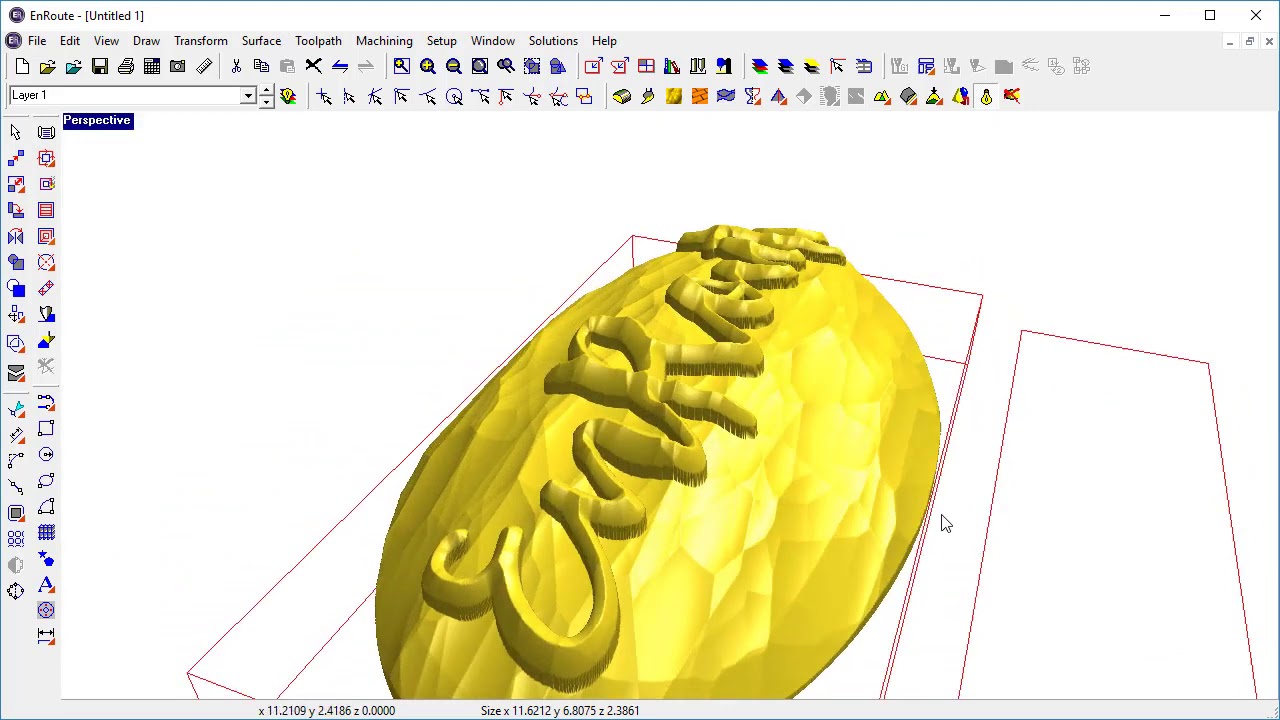The width and height of the screenshot is (1280, 720).
Task: Click the crossed-out relief delete icon
Action: click(1012, 96)
